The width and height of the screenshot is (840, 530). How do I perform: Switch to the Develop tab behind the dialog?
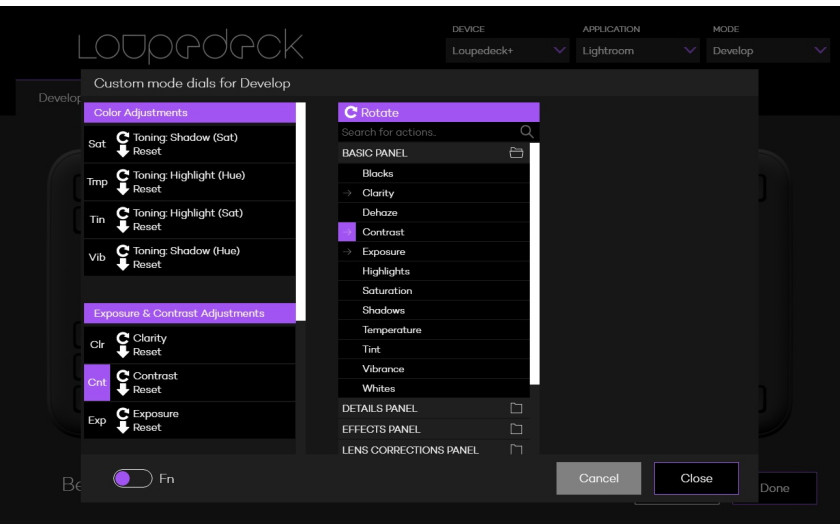[59, 98]
